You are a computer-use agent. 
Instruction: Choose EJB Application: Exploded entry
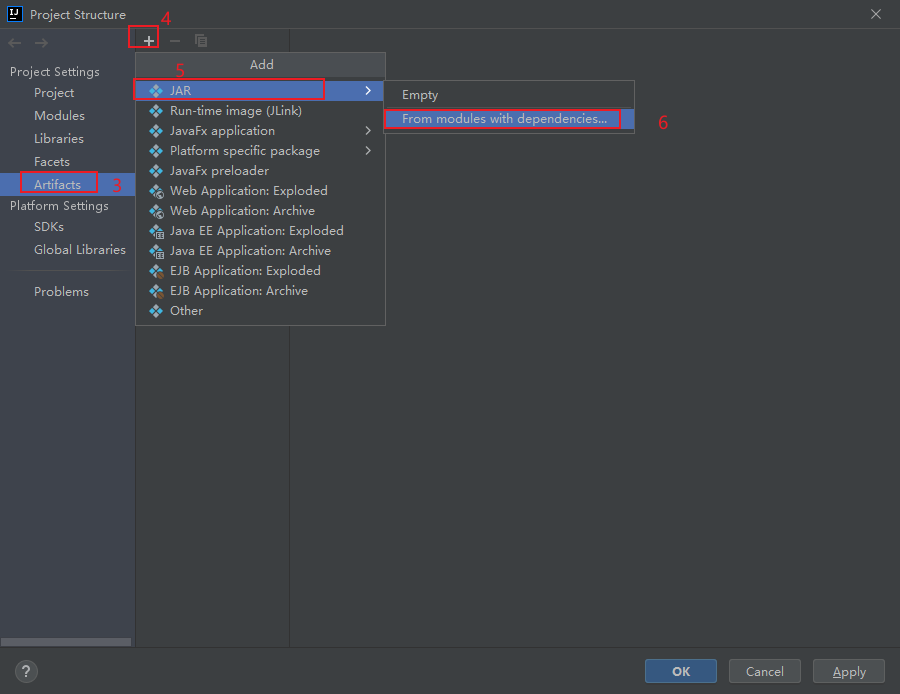click(259, 271)
